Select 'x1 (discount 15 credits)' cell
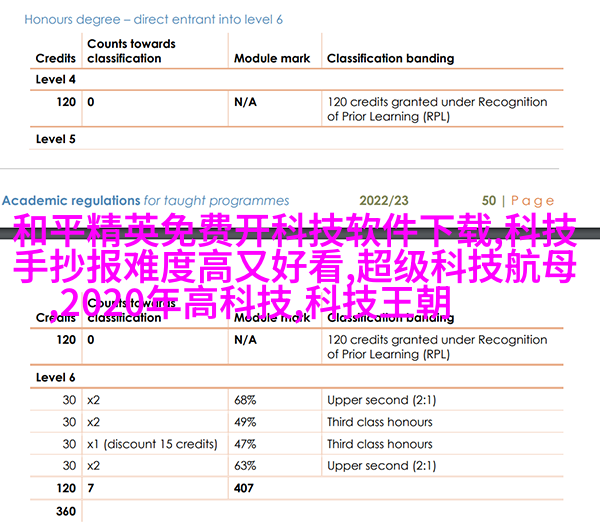Viewport: 600px width, 524px height. (x=152, y=444)
